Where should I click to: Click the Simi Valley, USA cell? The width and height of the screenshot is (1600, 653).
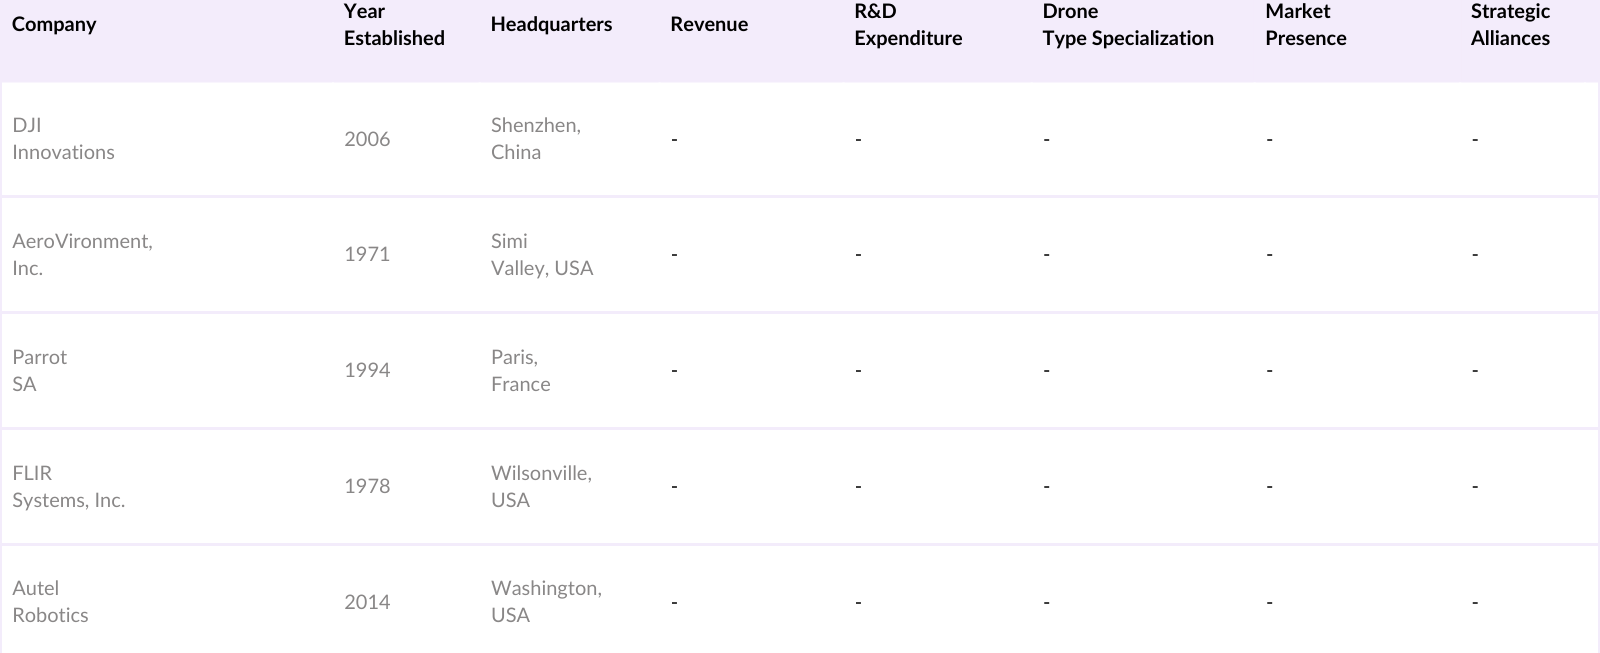click(x=541, y=255)
